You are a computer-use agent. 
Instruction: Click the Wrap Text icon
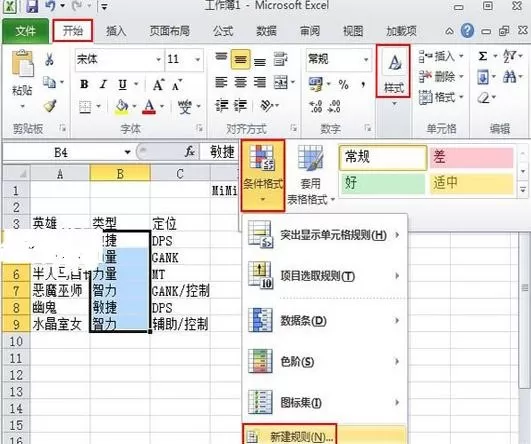280,59
